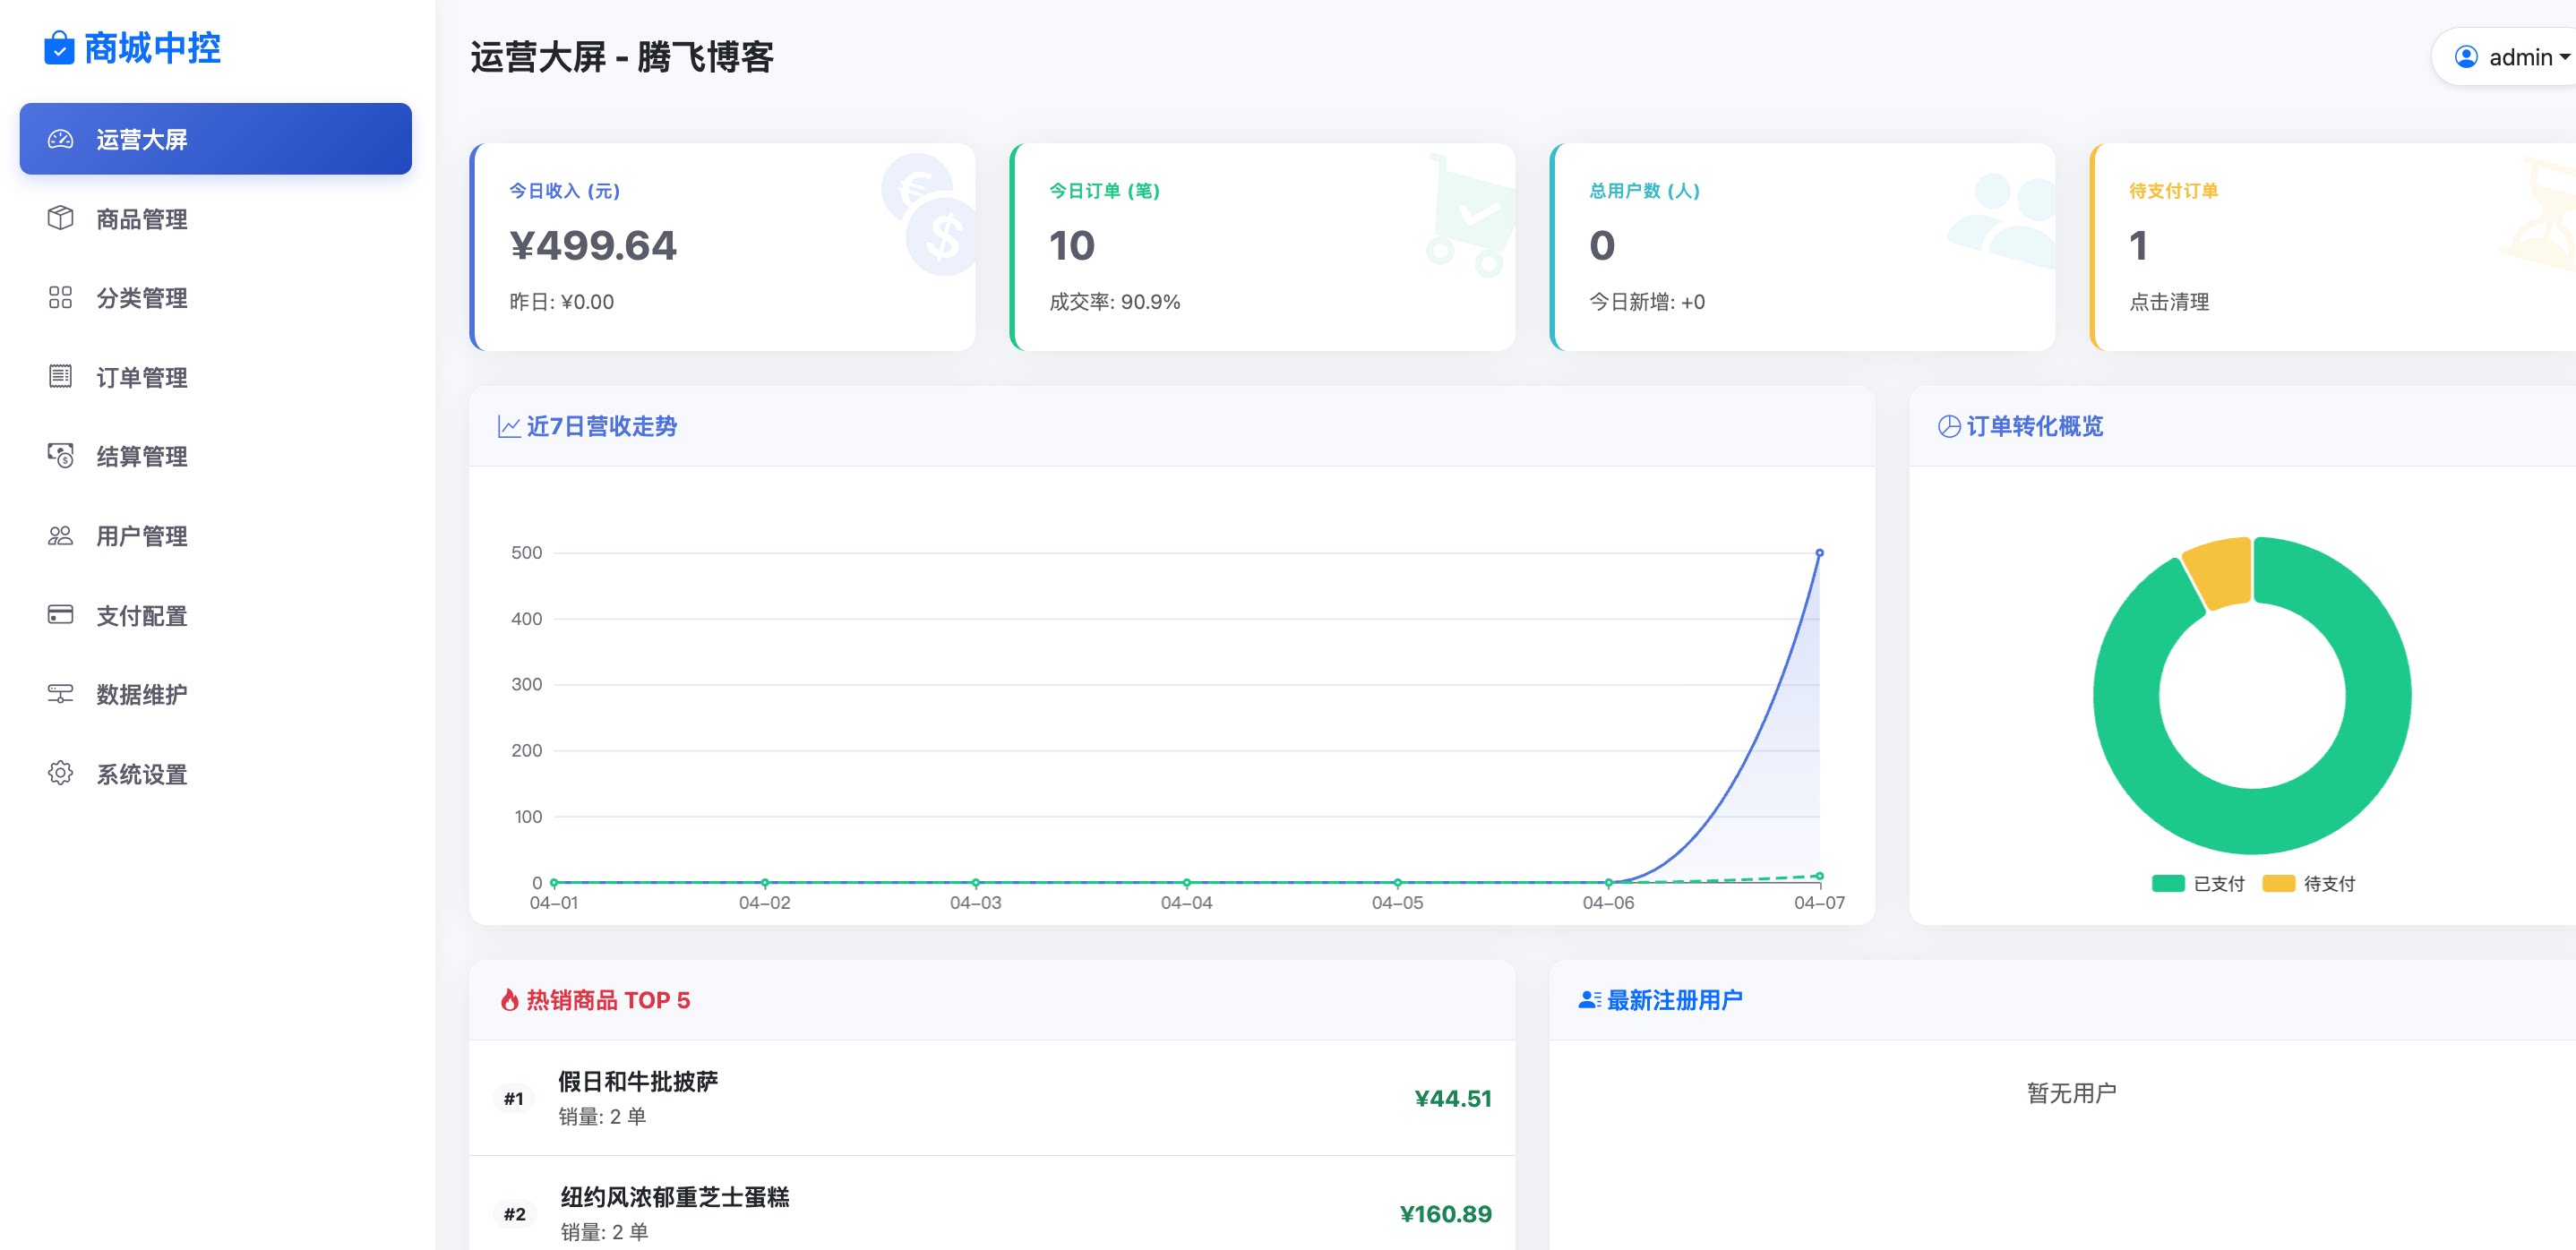Select the 结算管理 coin icon
The height and width of the screenshot is (1250, 2576).
click(61, 457)
